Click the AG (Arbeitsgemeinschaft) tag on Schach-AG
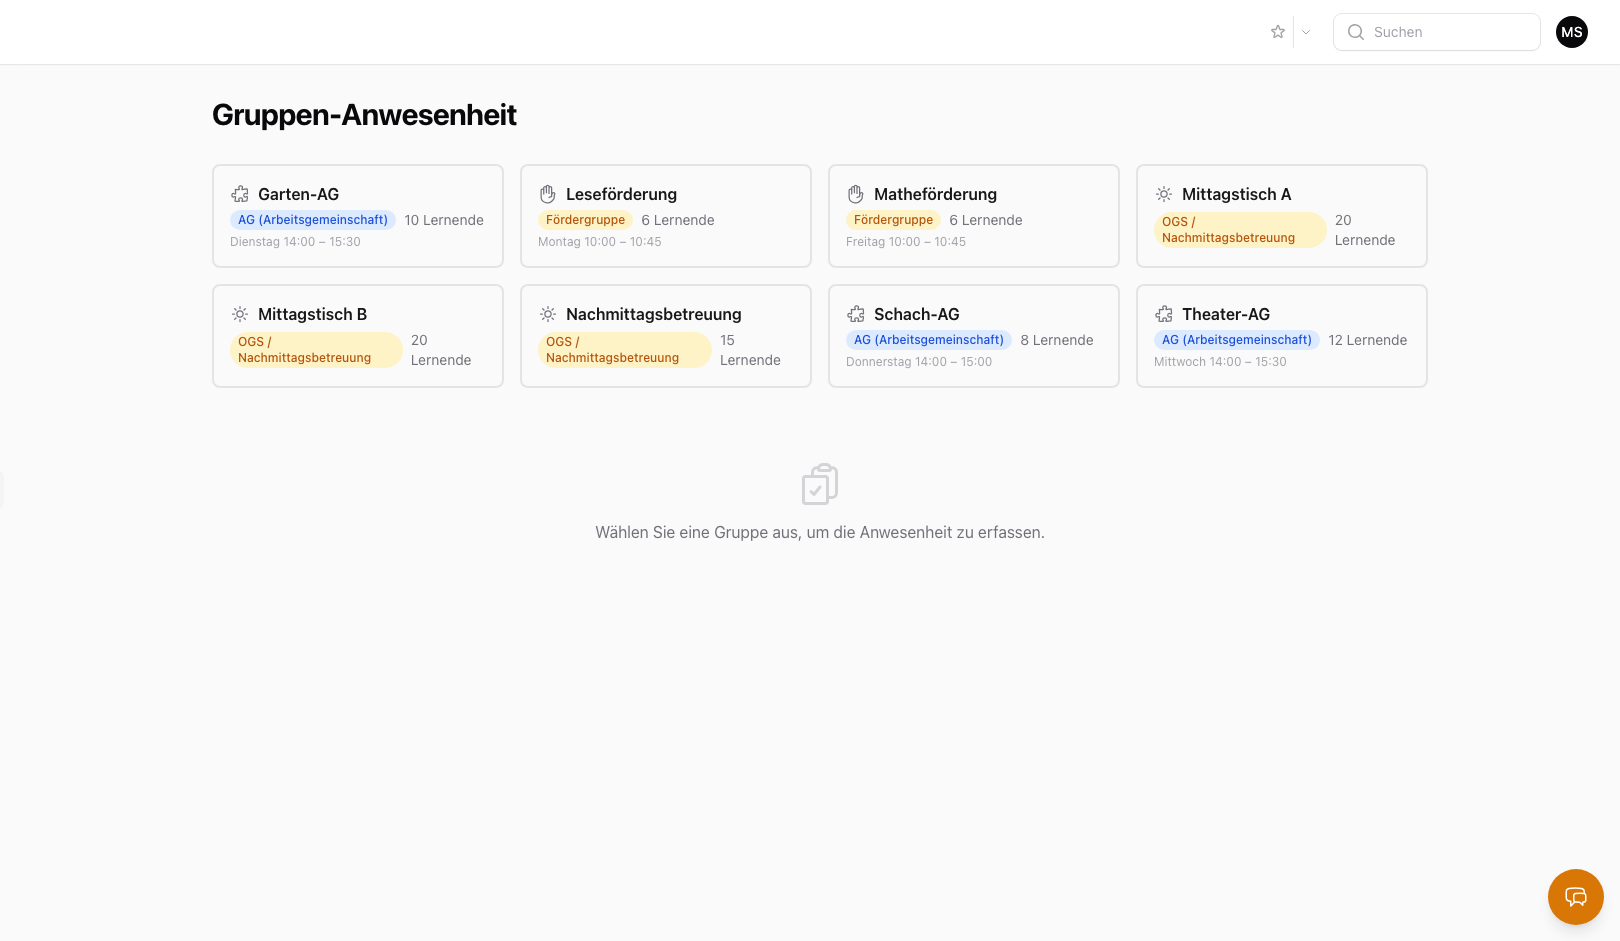The width and height of the screenshot is (1620, 941). [928, 340]
